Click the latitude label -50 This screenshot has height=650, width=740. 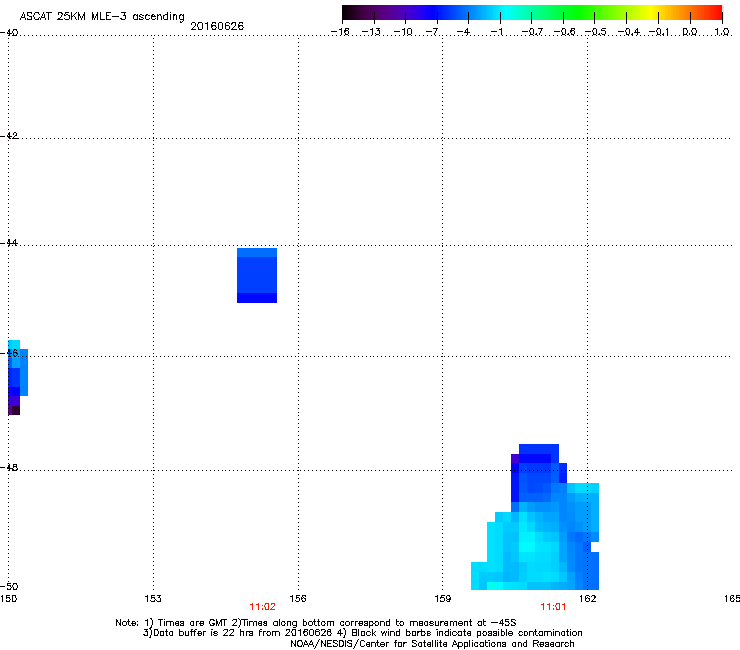(x=9, y=586)
